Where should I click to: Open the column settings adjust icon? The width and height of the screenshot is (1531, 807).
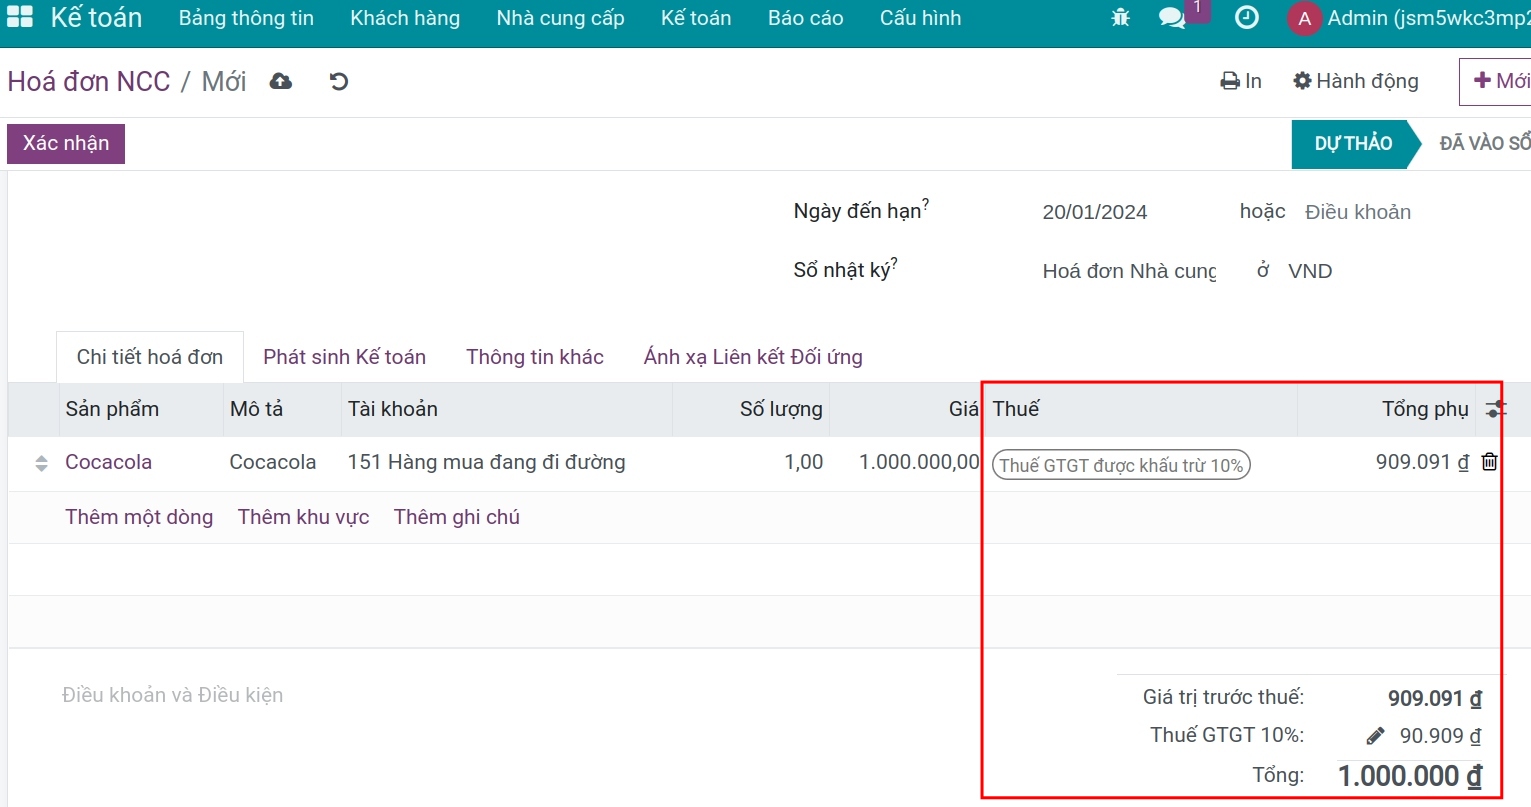tap(1495, 409)
